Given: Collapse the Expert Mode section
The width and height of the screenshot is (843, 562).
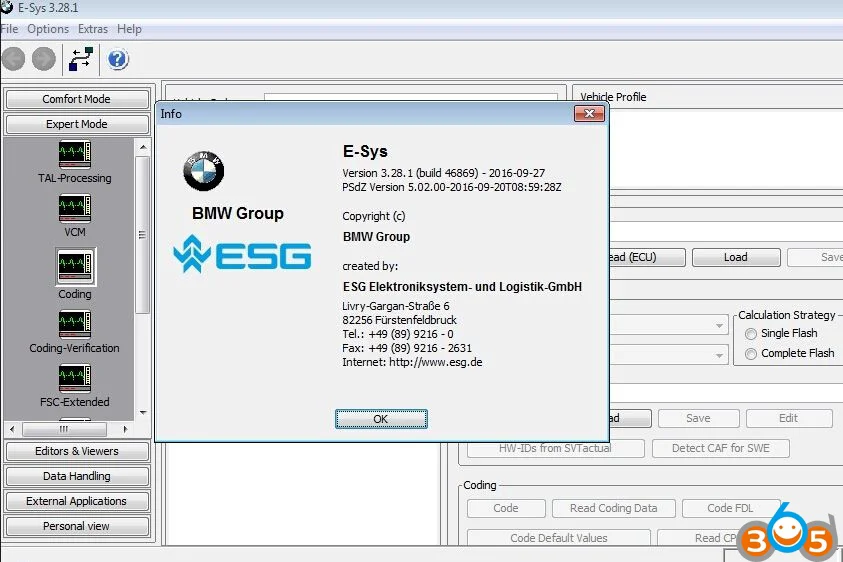Looking at the screenshot, I should point(77,124).
